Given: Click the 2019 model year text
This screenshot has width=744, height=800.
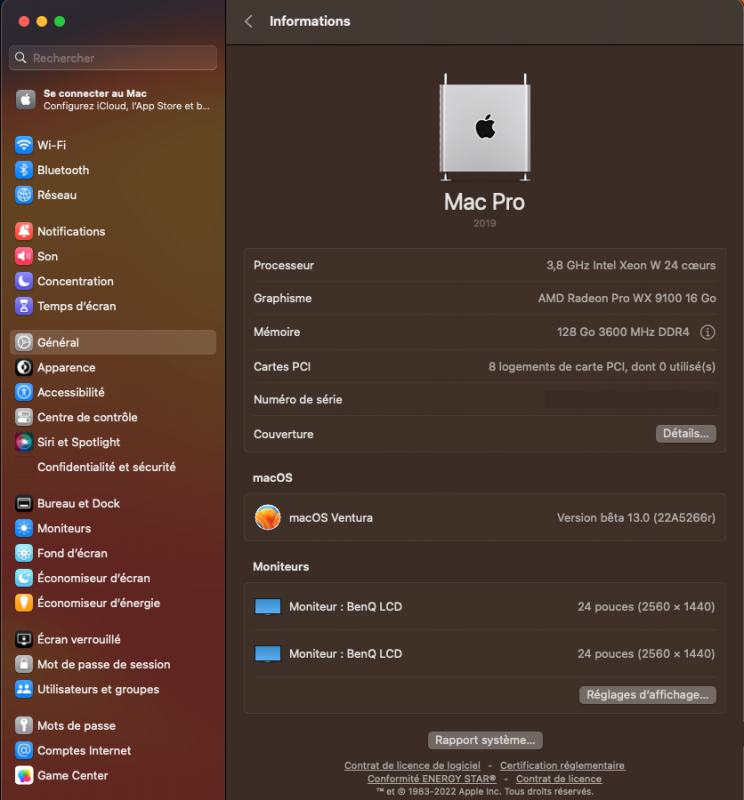Looking at the screenshot, I should point(485,223).
